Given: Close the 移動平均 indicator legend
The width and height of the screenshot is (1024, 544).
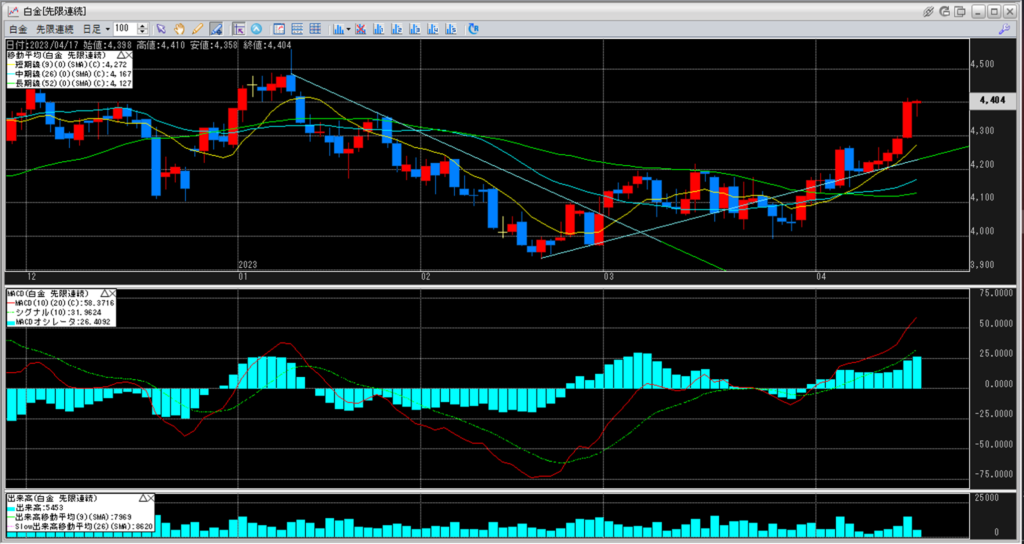Looking at the screenshot, I should [129, 56].
